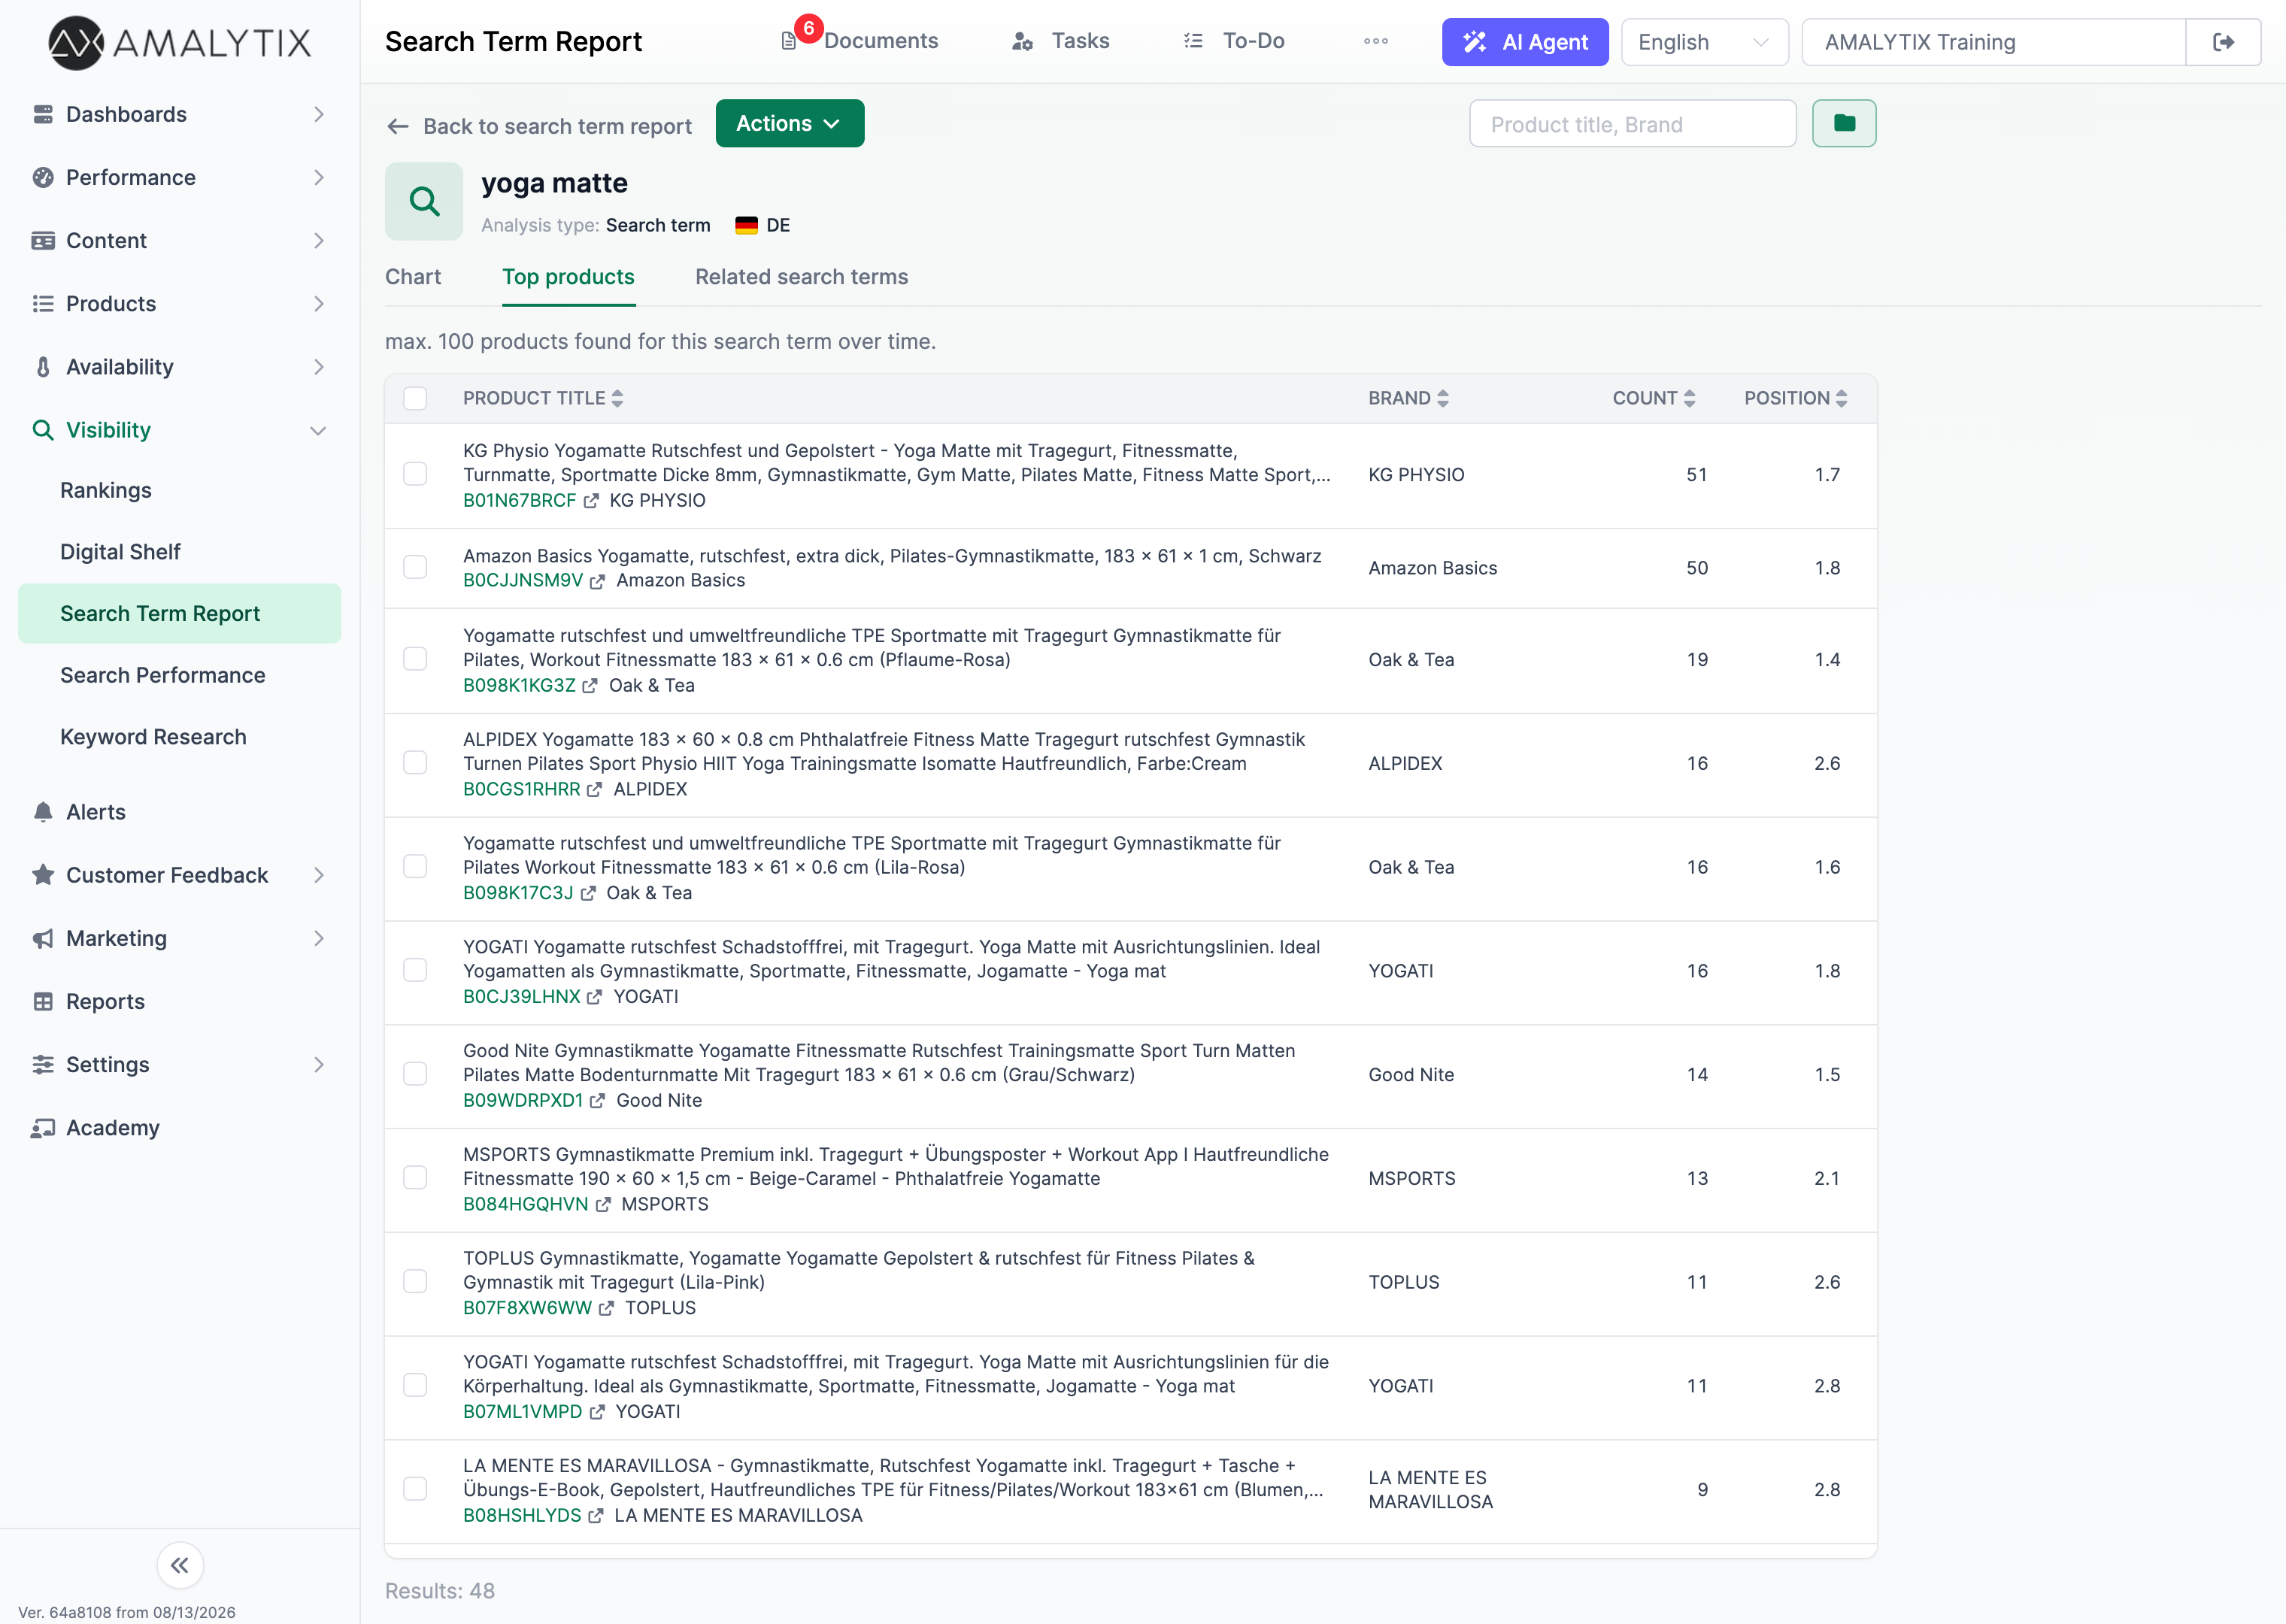Open ASIN link B01N67BRCF
The height and width of the screenshot is (1624, 2286).
pyautogui.click(x=519, y=501)
